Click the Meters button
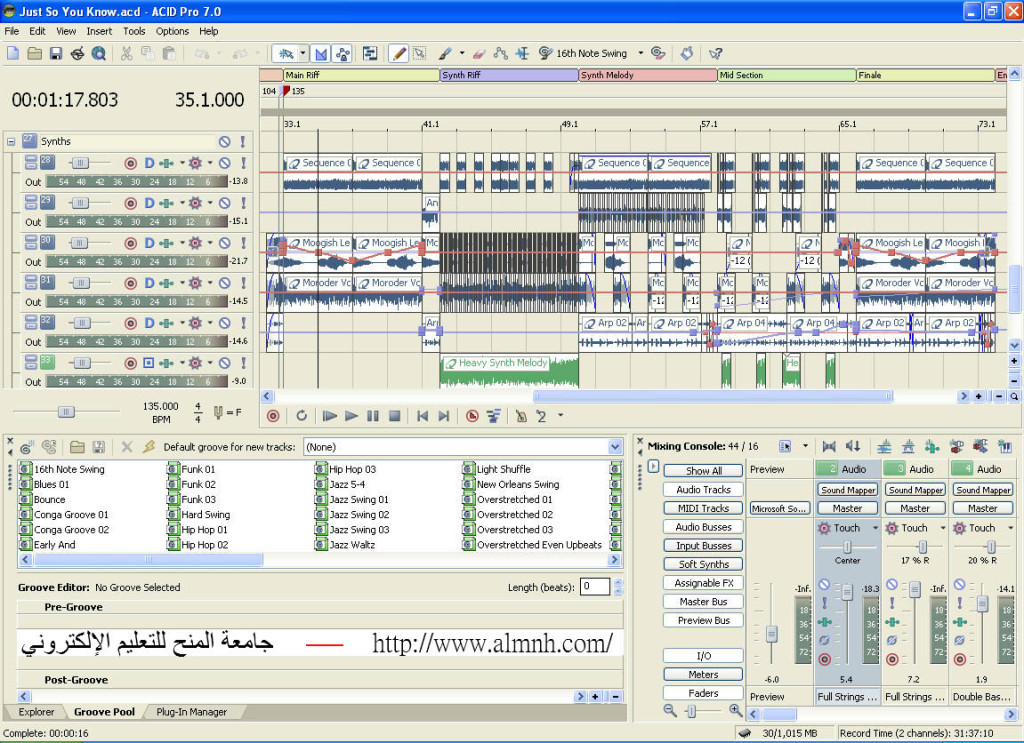The width and height of the screenshot is (1024, 743). click(x=703, y=674)
